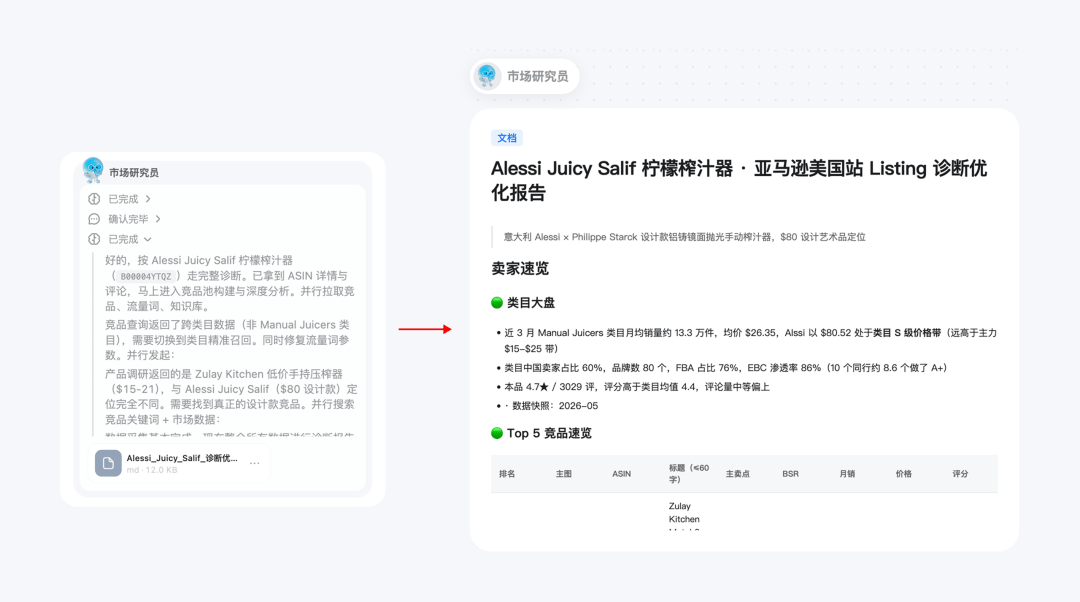The width and height of the screenshot is (1080, 602).
Task: Click the Zulay Kitchen table cell
Action: click(x=684, y=515)
